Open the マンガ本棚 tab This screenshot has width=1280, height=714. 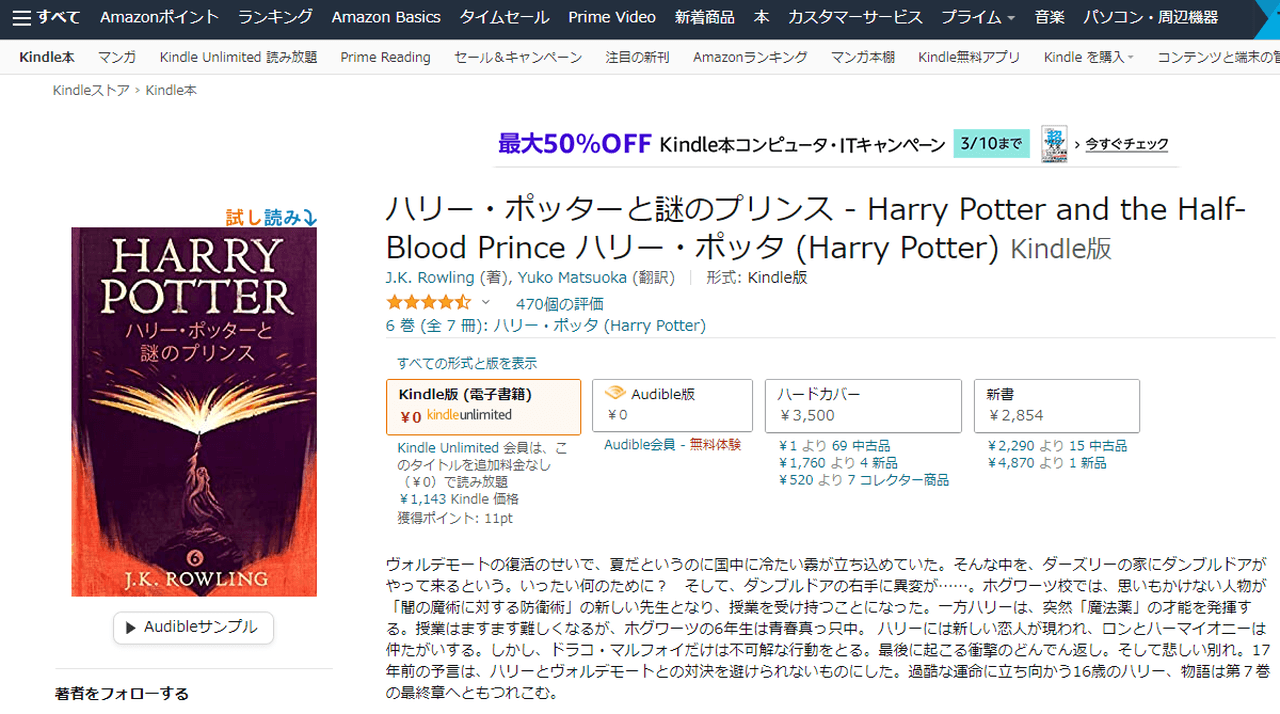(x=862, y=57)
